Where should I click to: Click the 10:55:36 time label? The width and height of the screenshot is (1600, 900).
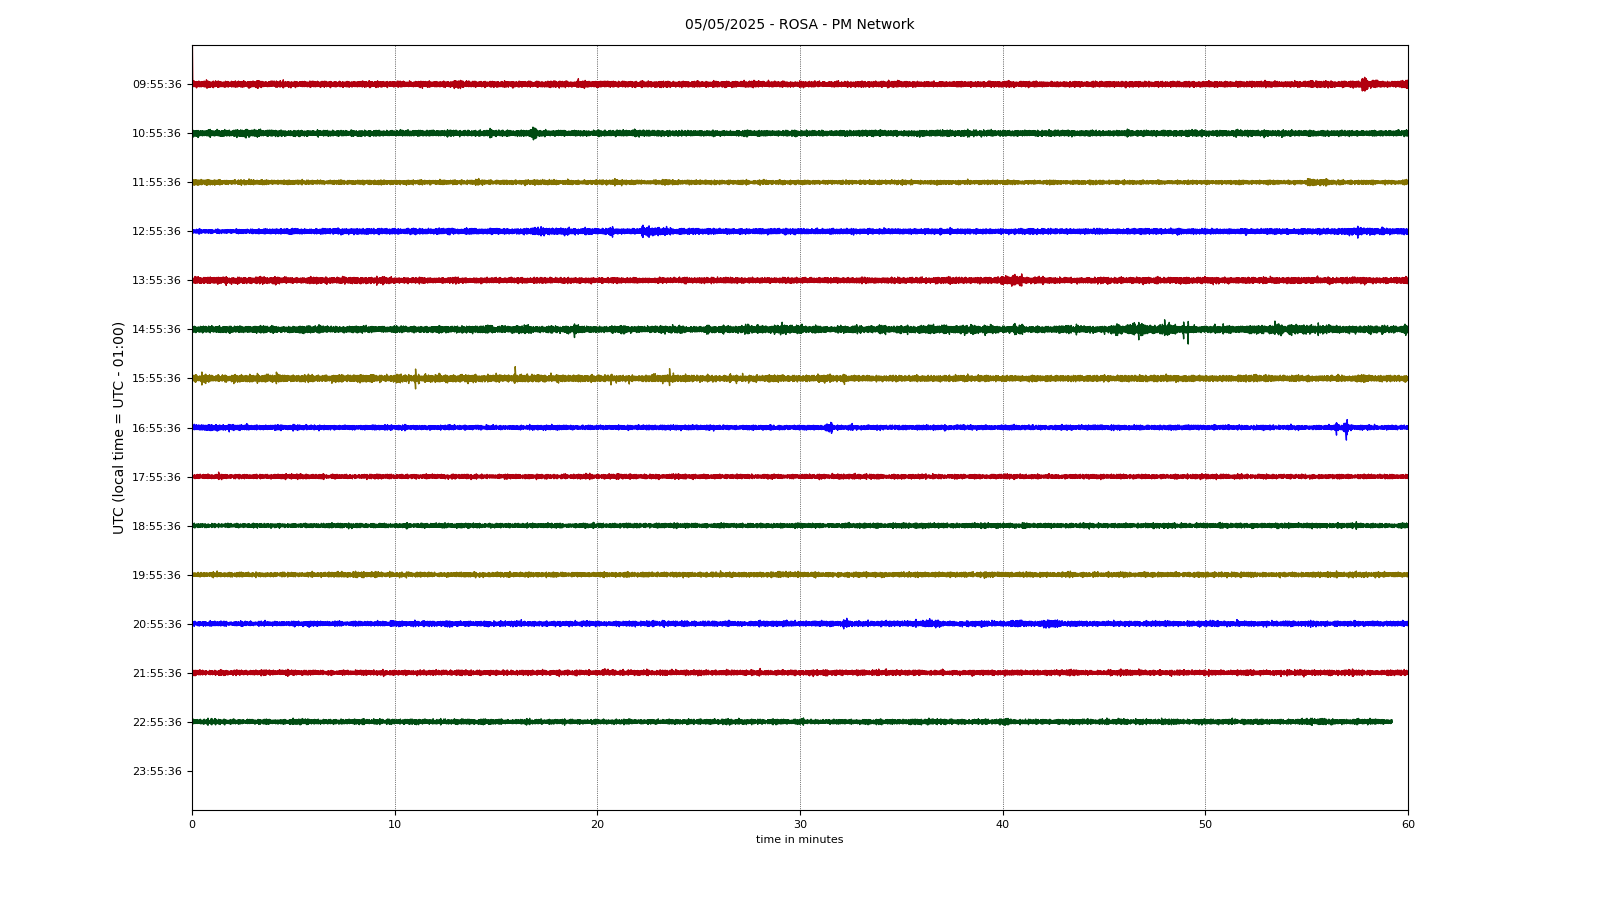pos(157,134)
